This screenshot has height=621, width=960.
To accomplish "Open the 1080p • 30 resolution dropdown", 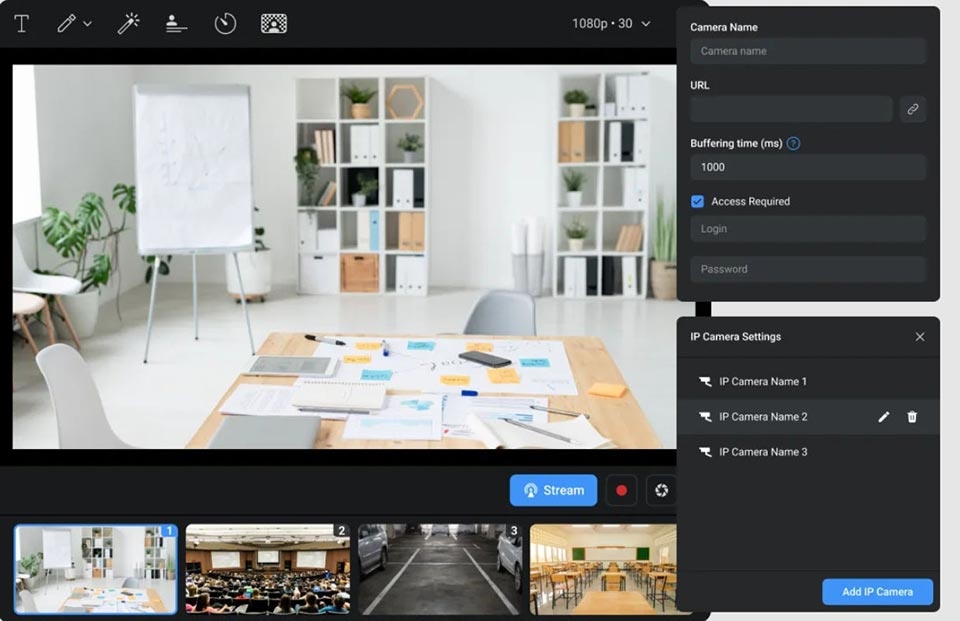I will pos(611,24).
